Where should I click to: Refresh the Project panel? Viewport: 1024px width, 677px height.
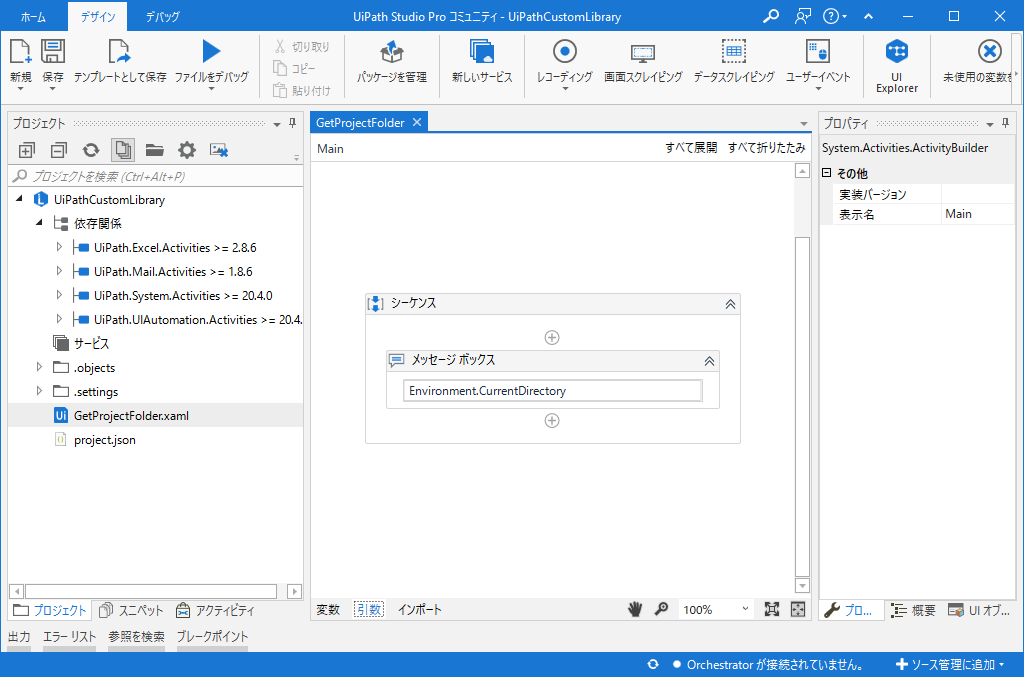pos(91,150)
